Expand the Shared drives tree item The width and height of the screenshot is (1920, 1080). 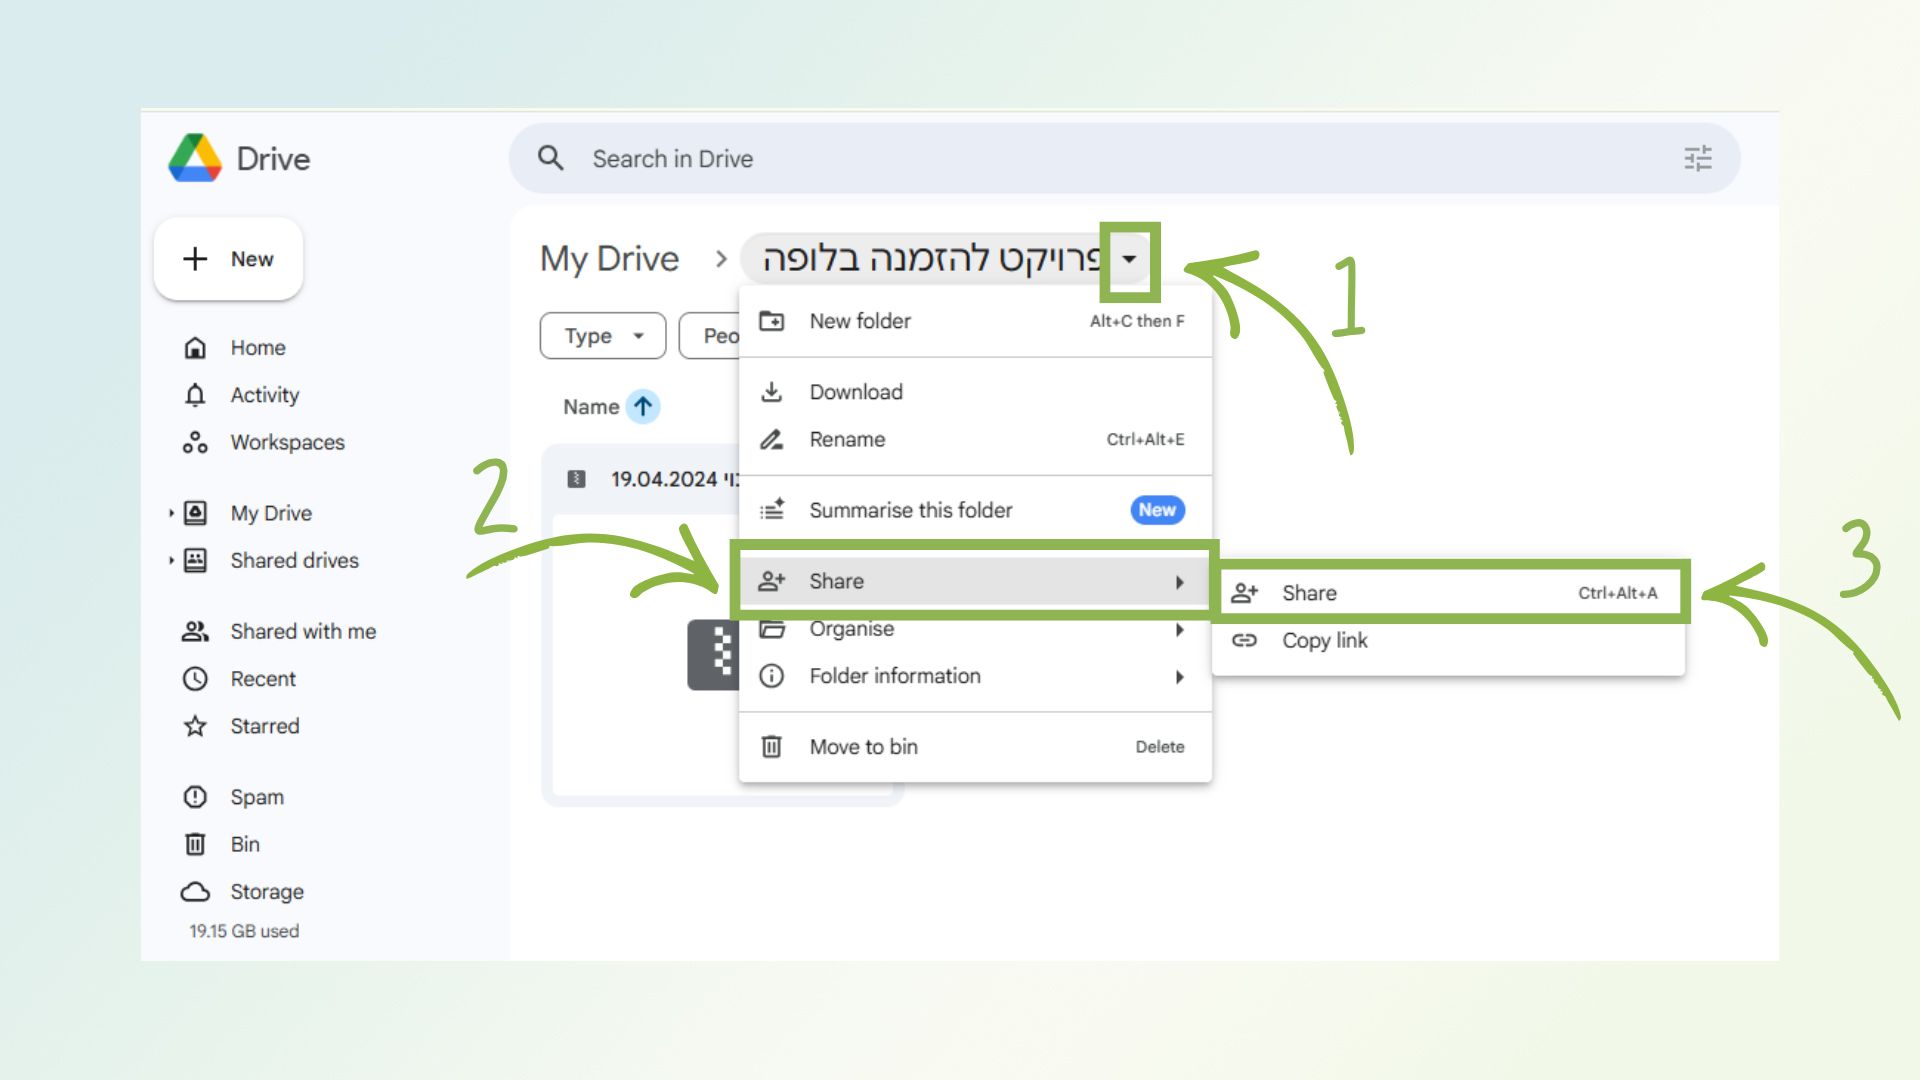[170, 561]
